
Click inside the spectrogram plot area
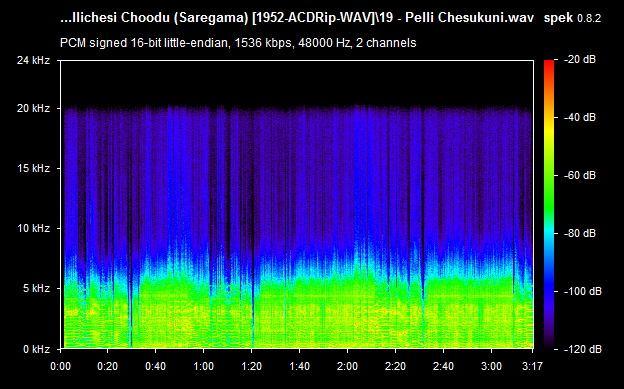297,205
